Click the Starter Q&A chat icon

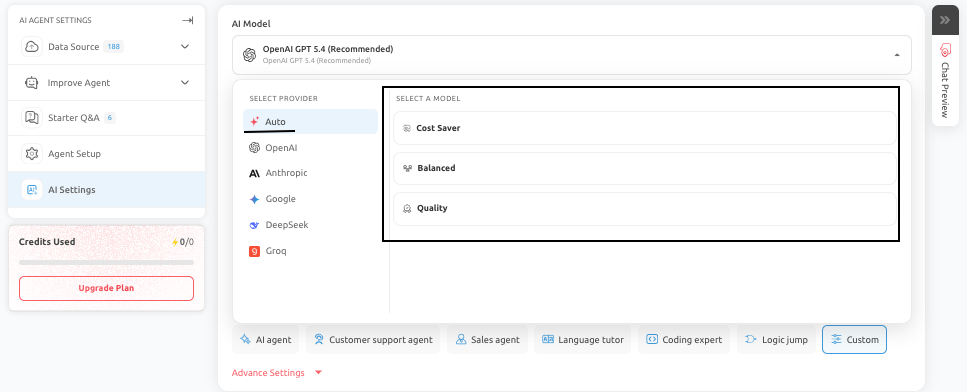[x=32, y=118]
